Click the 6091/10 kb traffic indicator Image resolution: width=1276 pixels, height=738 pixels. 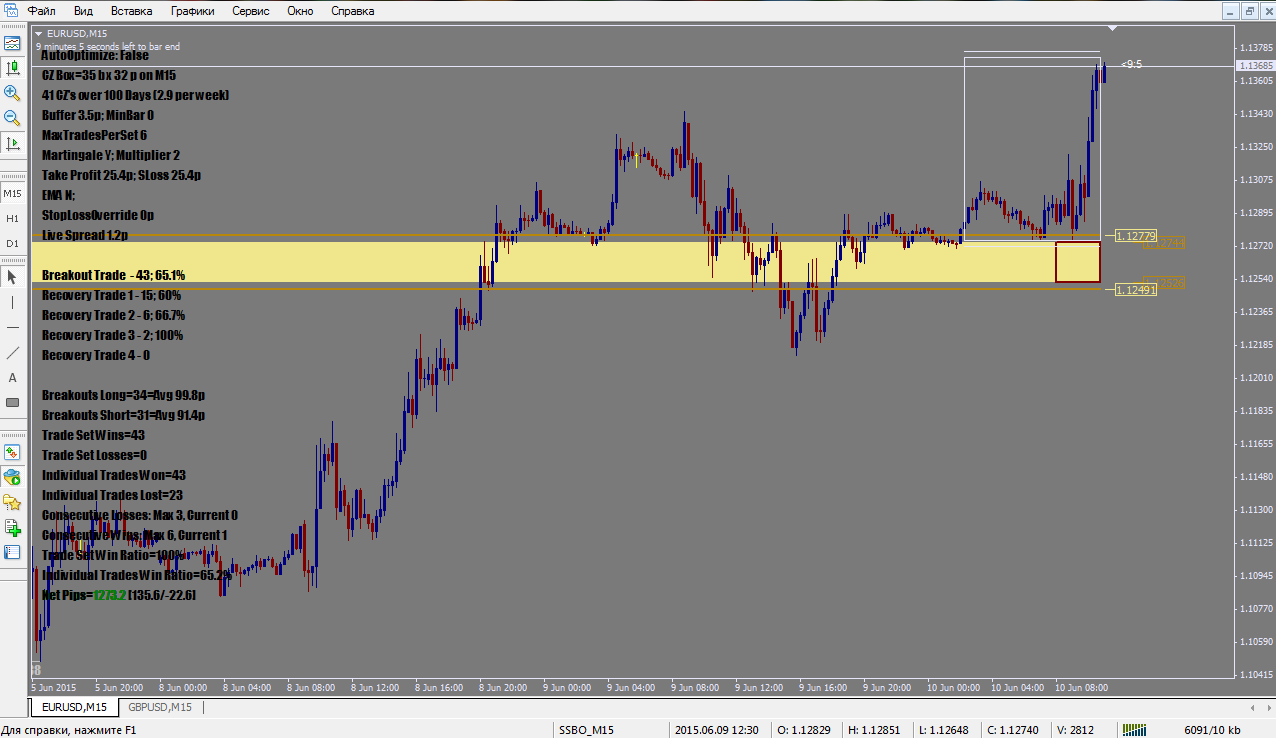pos(1211,730)
